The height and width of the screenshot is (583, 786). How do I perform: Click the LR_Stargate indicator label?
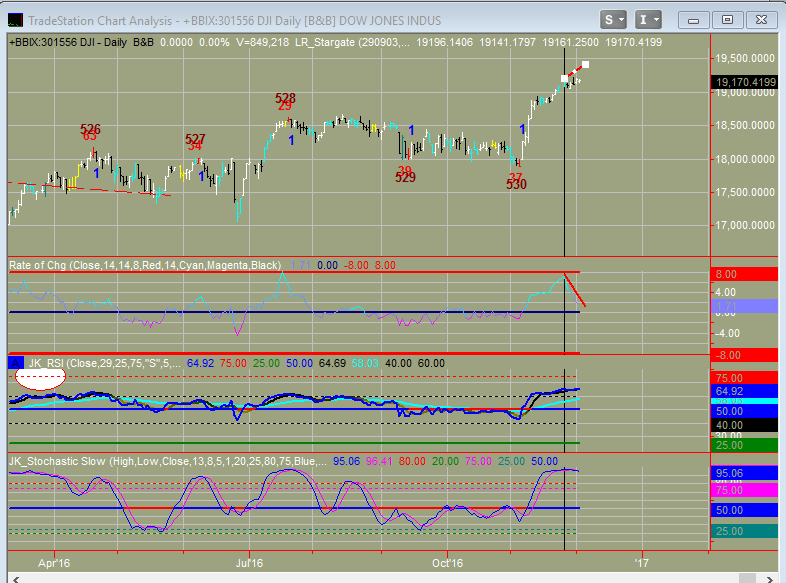(x=352, y=43)
